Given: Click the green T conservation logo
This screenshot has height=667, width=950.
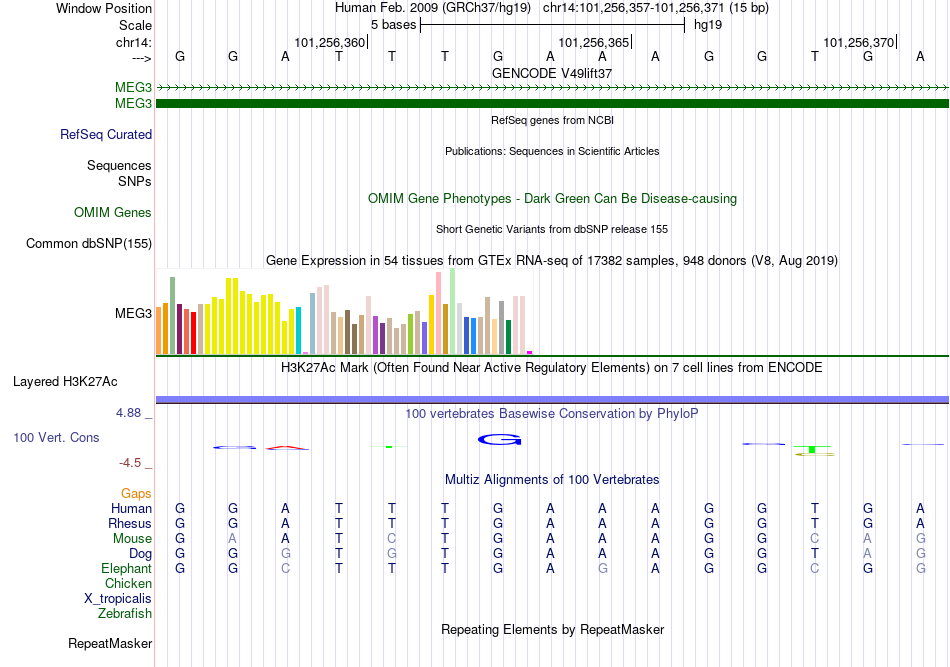Looking at the screenshot, I should [812, 449].
